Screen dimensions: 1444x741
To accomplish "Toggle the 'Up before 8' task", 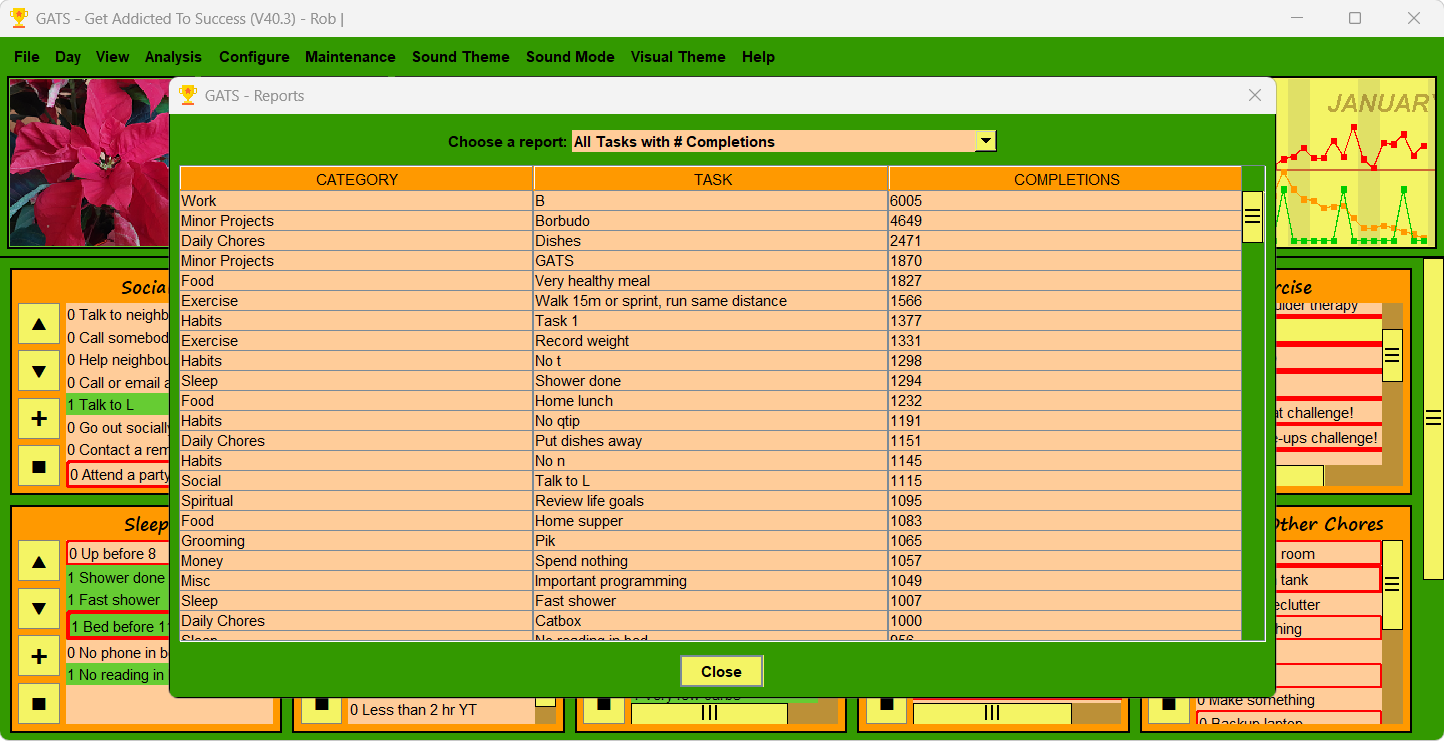I will pyautogui.click(x=115, y=554).
